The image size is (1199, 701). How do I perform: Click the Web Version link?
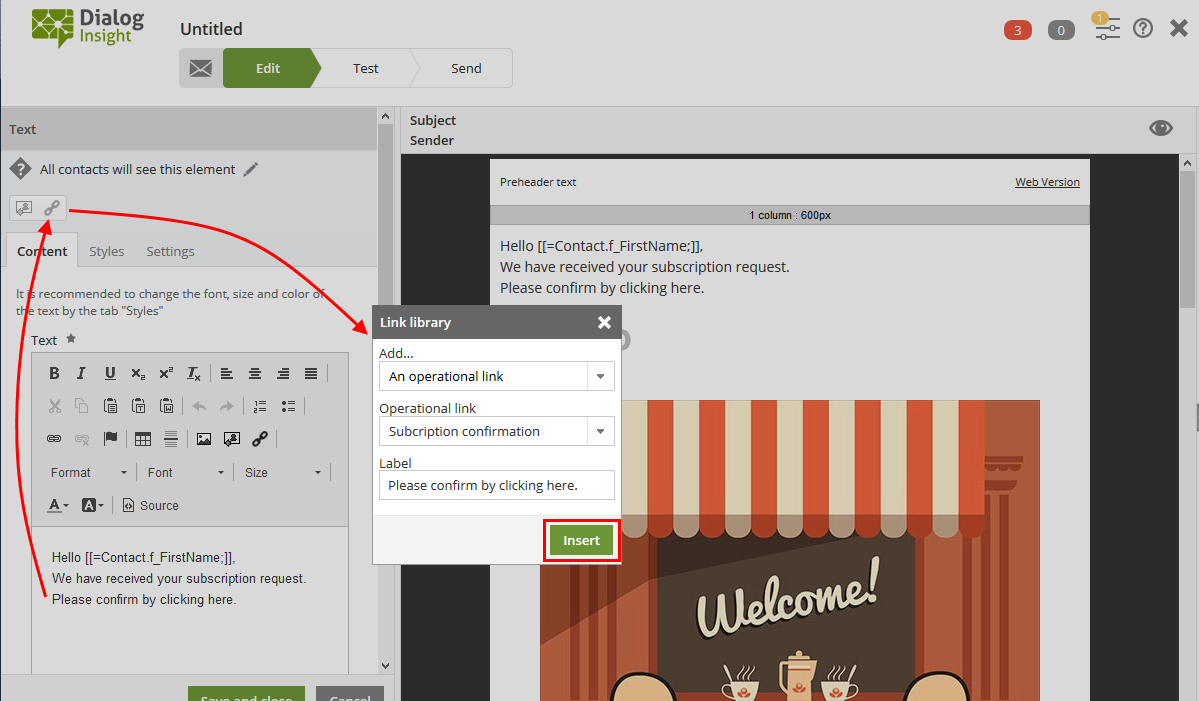click(x=1047, y=182)
